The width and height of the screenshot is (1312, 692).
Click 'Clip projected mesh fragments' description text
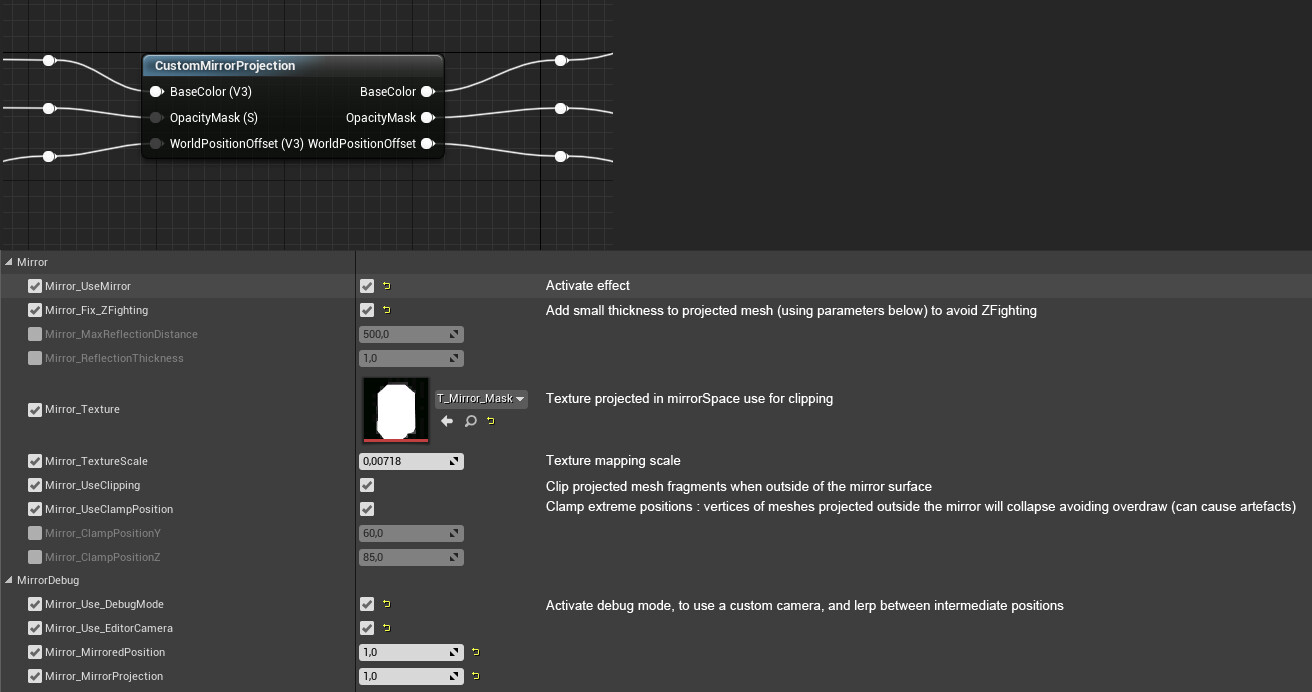739,487
